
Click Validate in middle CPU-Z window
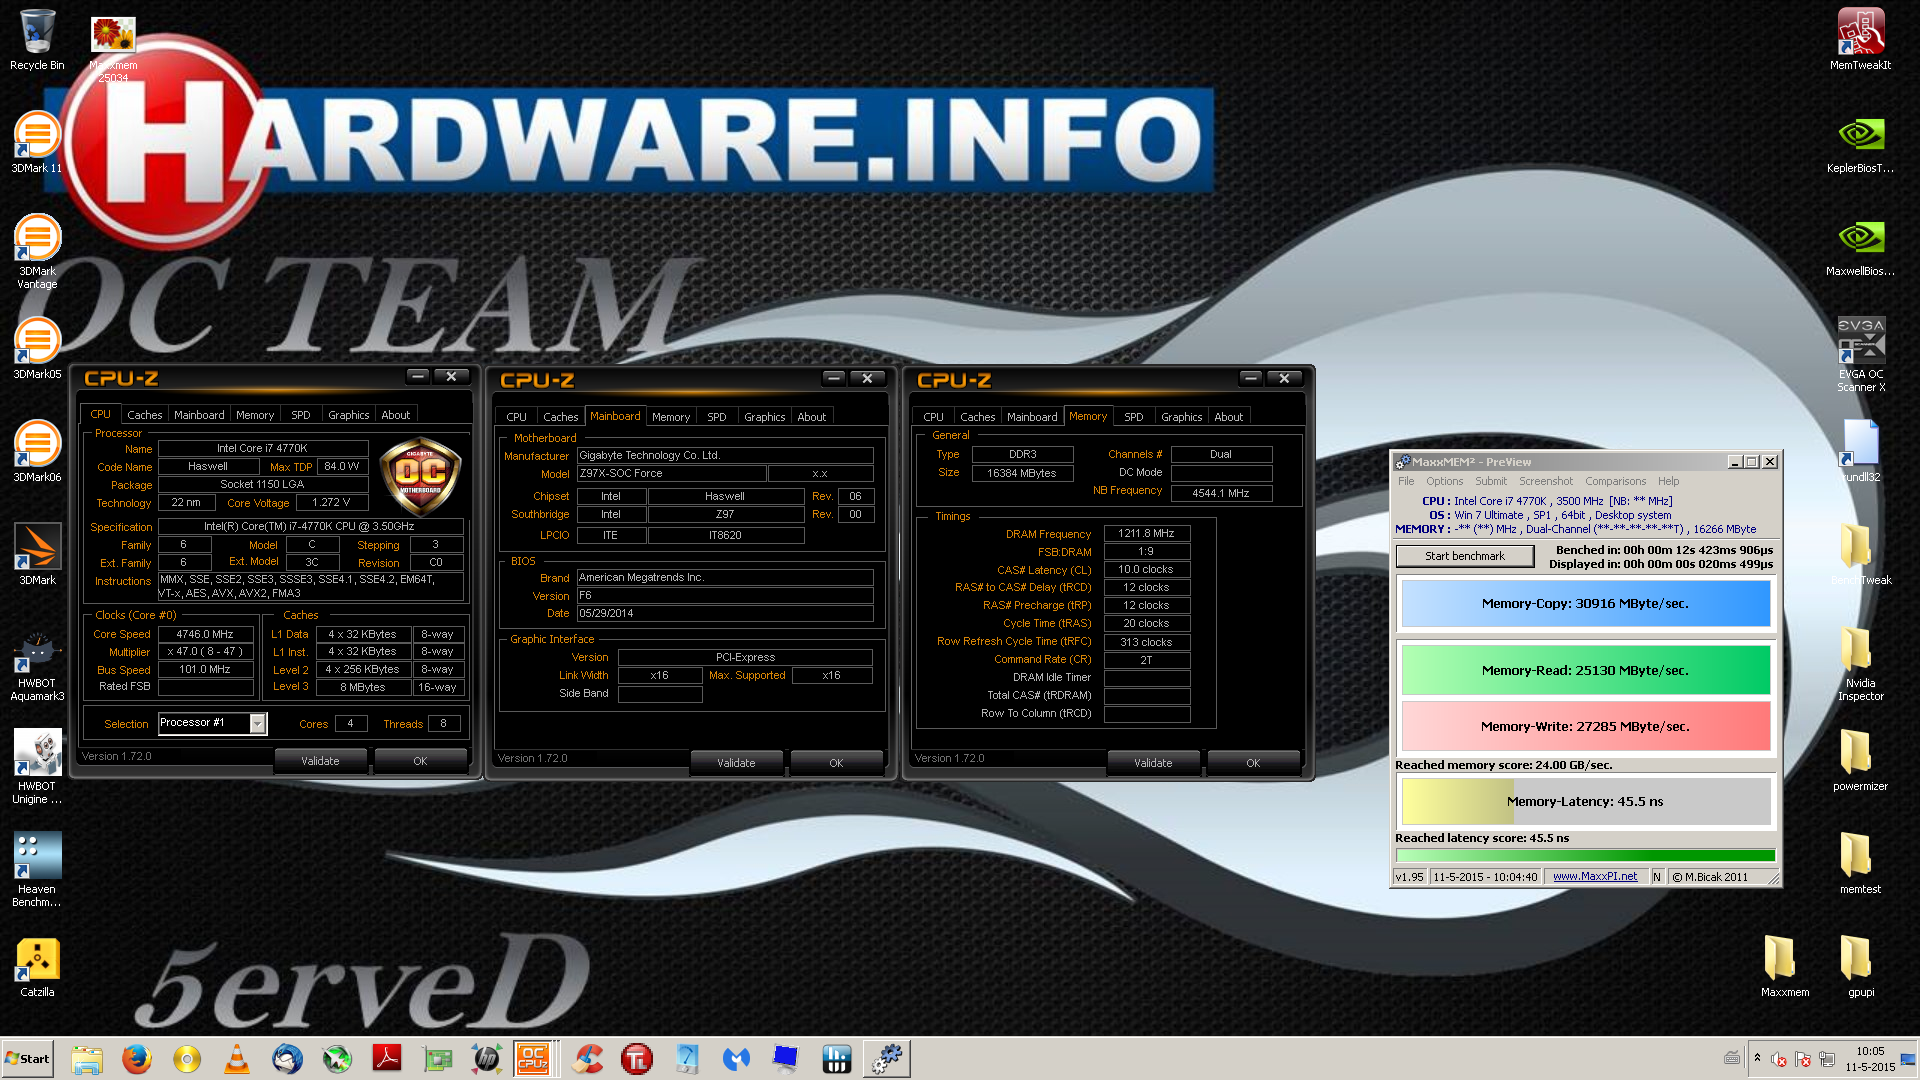coord(736,763)
